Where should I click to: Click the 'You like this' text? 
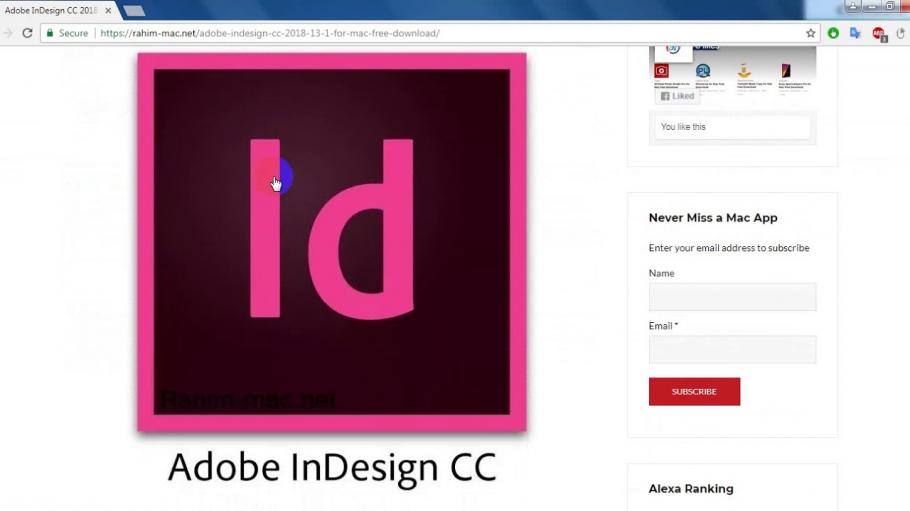coord(683,127)
